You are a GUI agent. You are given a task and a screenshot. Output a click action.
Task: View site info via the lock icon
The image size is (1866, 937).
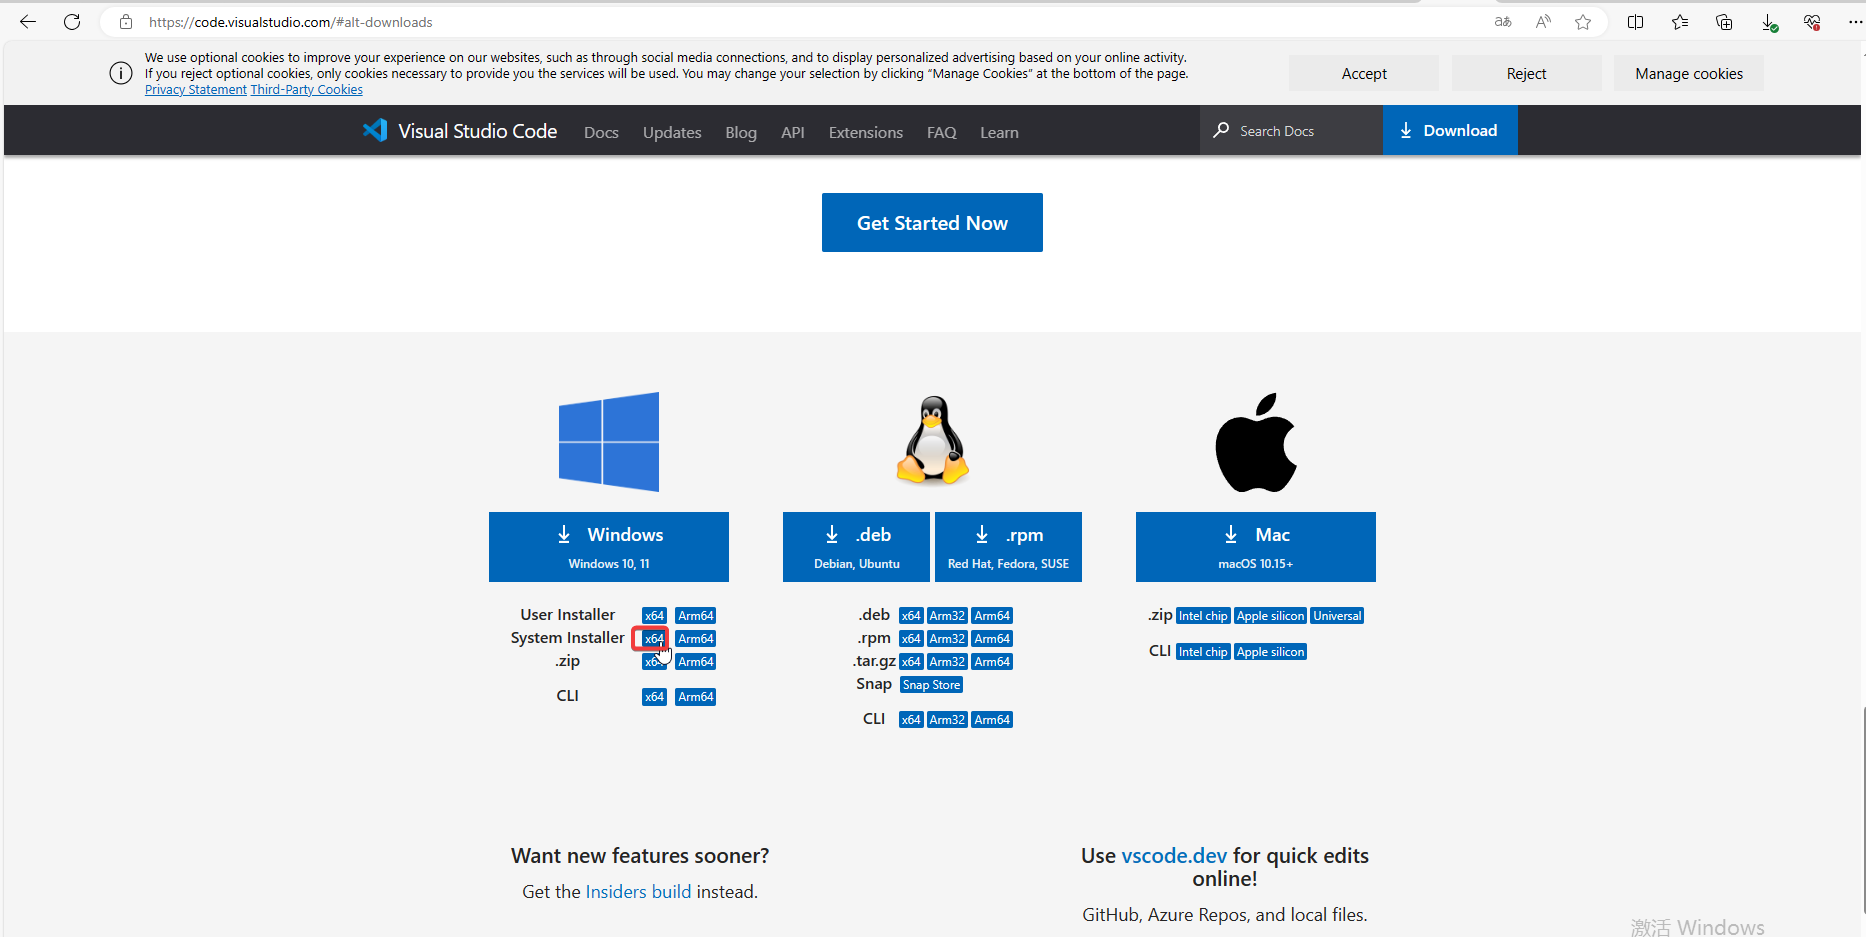(x=126, y=22)
